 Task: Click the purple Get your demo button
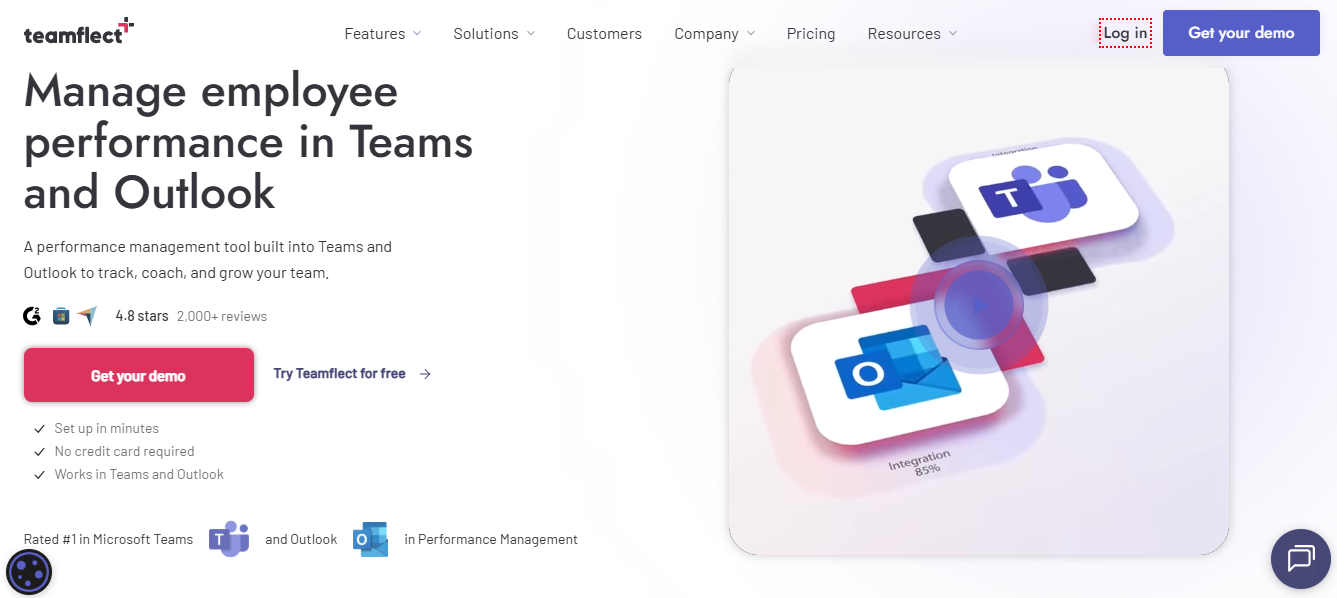coord(1241,33)
